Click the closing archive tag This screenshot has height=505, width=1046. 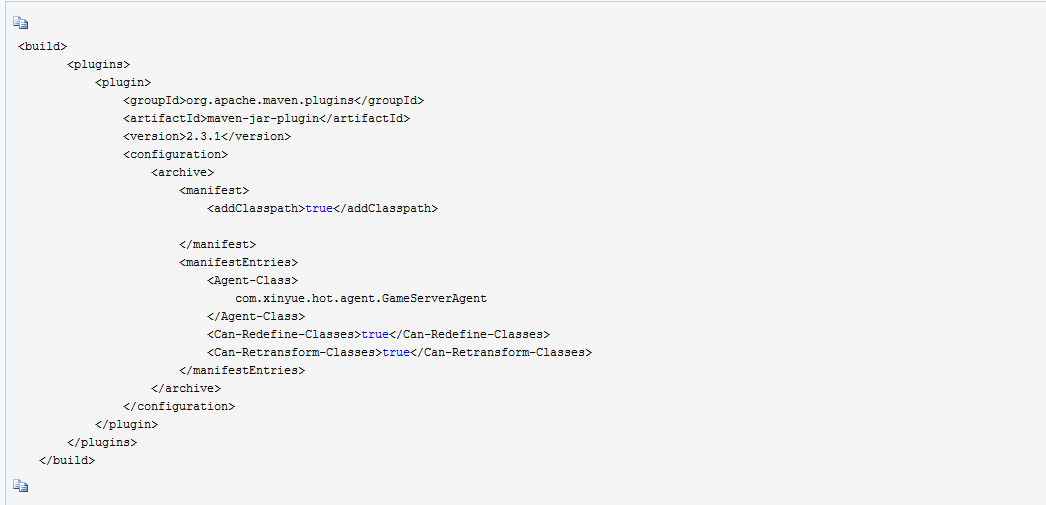186,388
